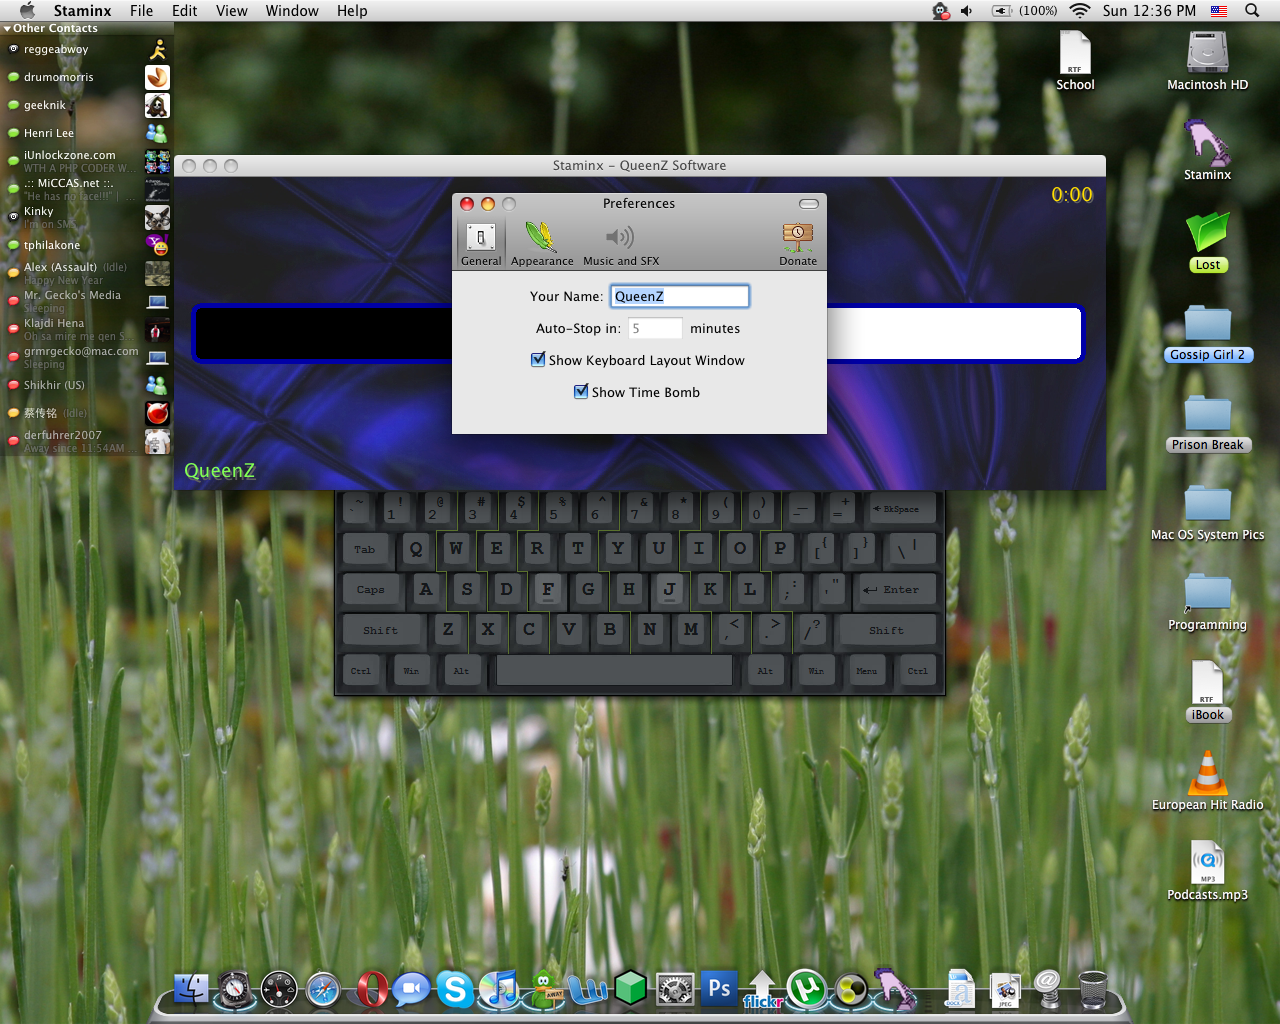Click the volume icon in menu bar
Viewport: 1280px width, 1024px height.
tap(967, 11)
